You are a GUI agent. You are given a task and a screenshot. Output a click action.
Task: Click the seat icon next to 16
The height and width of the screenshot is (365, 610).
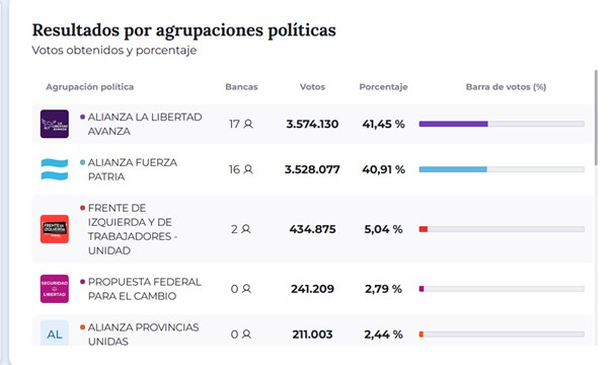(x=248, y=169)
